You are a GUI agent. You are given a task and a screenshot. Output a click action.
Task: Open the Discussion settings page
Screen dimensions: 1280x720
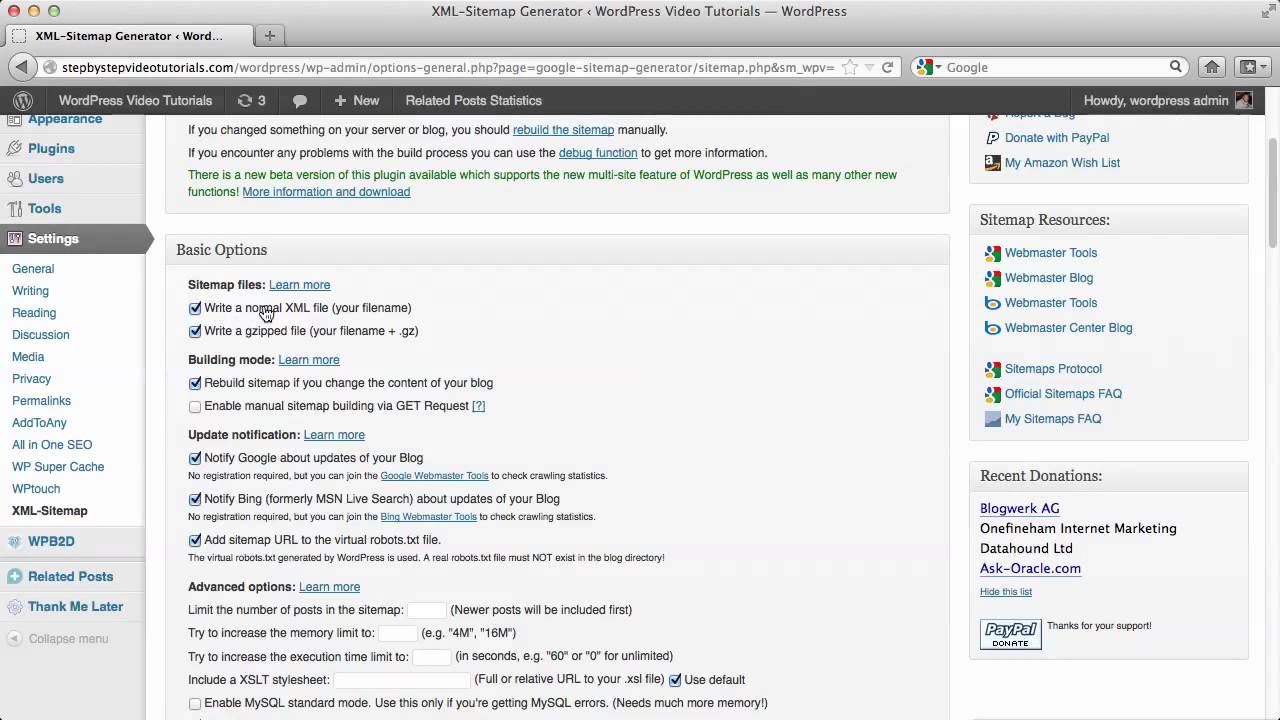pos(41,335)
